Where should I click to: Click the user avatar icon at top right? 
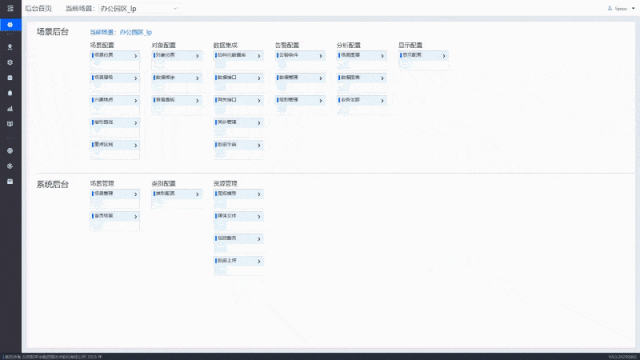click(610, 8)
